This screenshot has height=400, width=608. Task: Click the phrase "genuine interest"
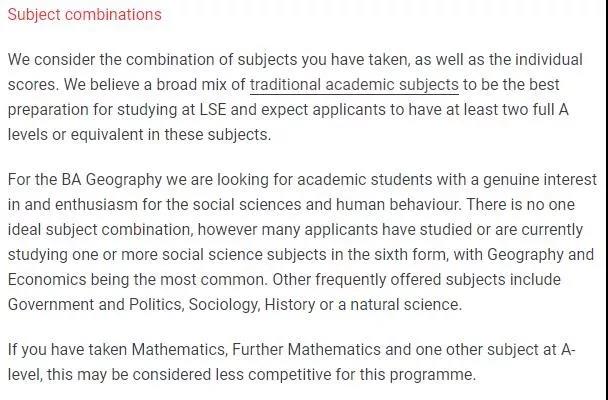540,180
